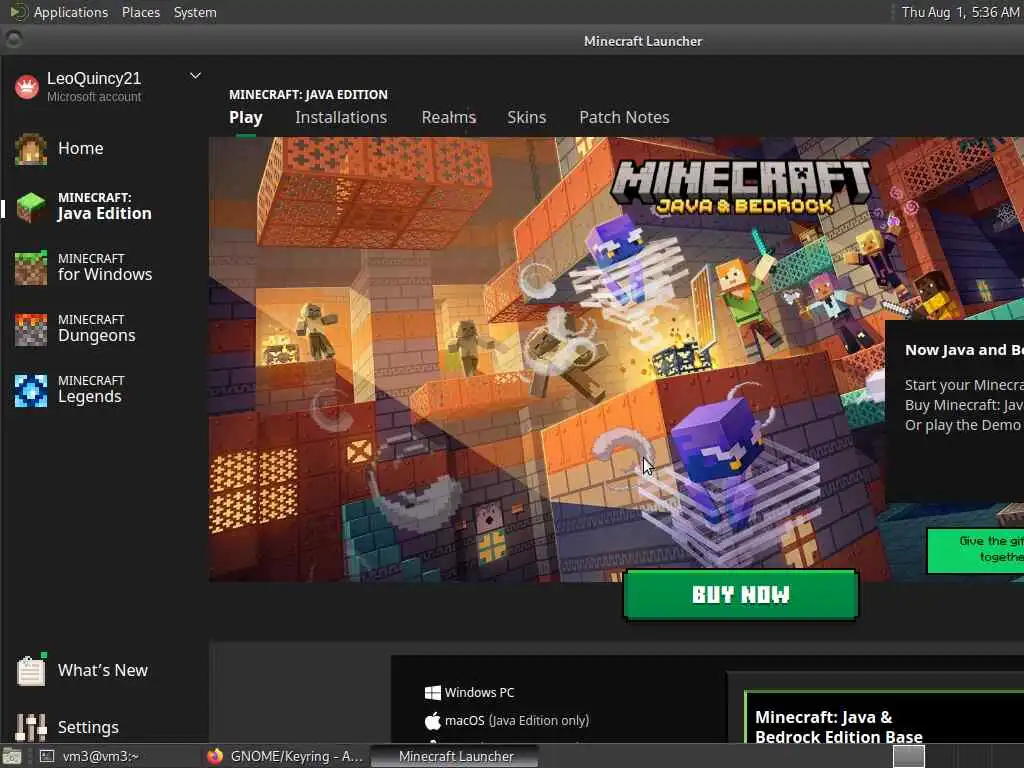The width and height of the screenshot is (1024, 768).
Task: Open the Places menu
Action: 140,12
